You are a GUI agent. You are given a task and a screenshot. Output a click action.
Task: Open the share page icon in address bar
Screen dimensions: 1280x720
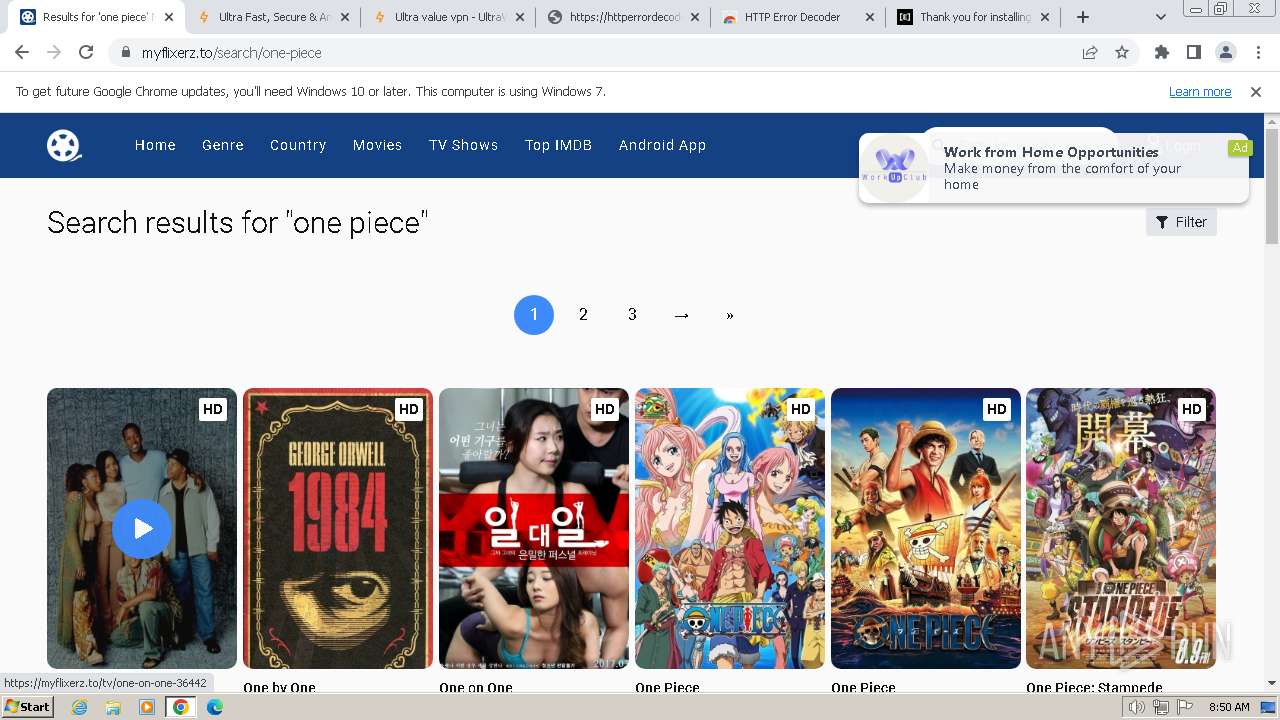(x=1090, y=53)
